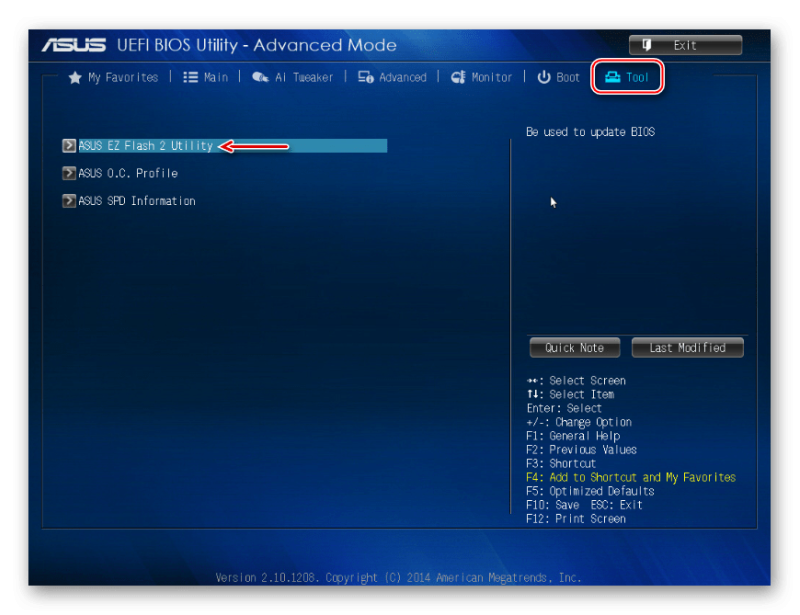Go to the Advanced tab

[x=392, y=78]
